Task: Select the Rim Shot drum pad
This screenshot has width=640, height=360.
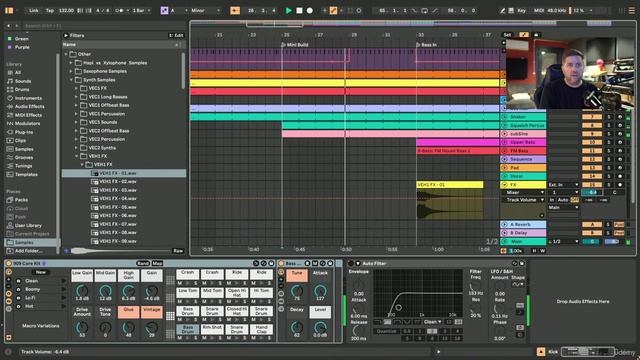Action: 212,329
